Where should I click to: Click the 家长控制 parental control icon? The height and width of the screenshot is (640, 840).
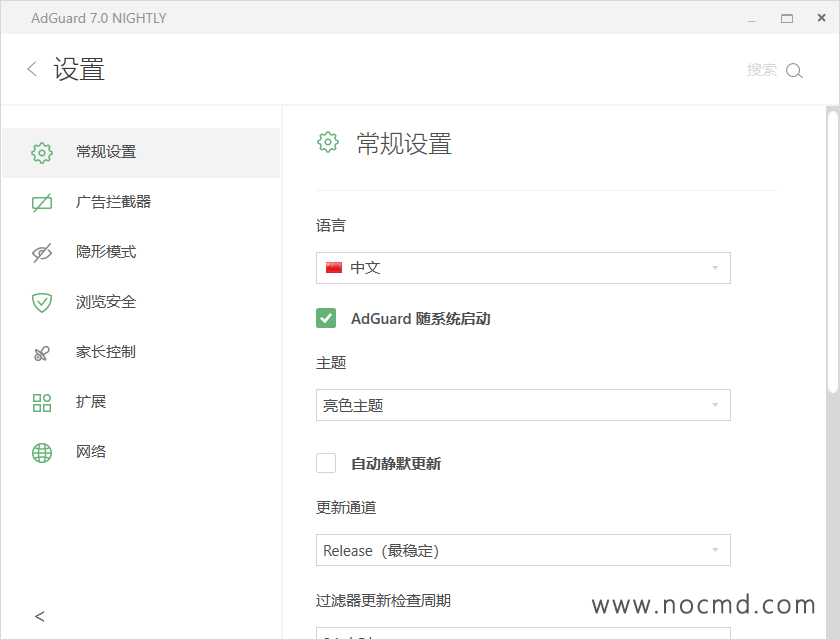[42, 353]
